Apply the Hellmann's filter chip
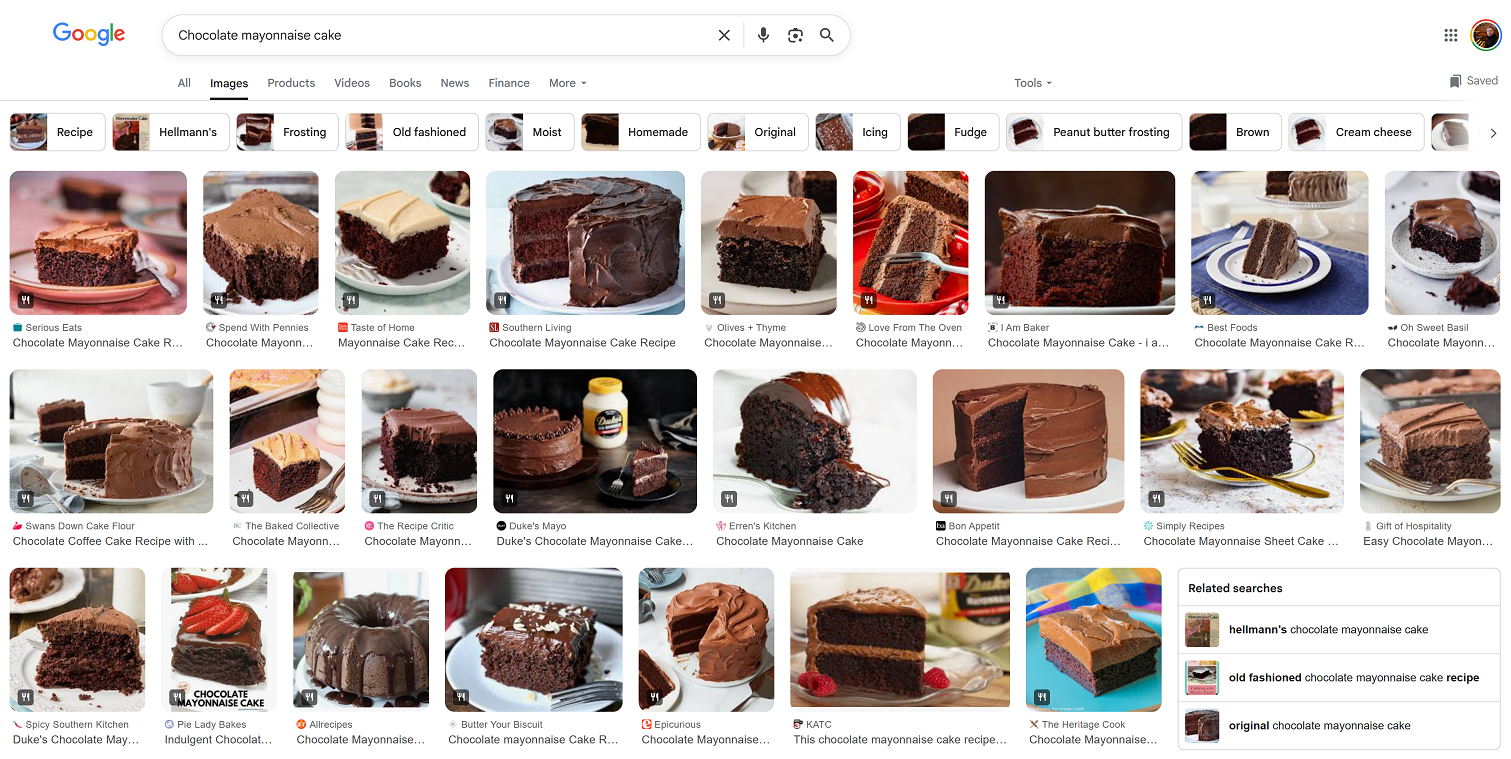 (x=171, y=132)
